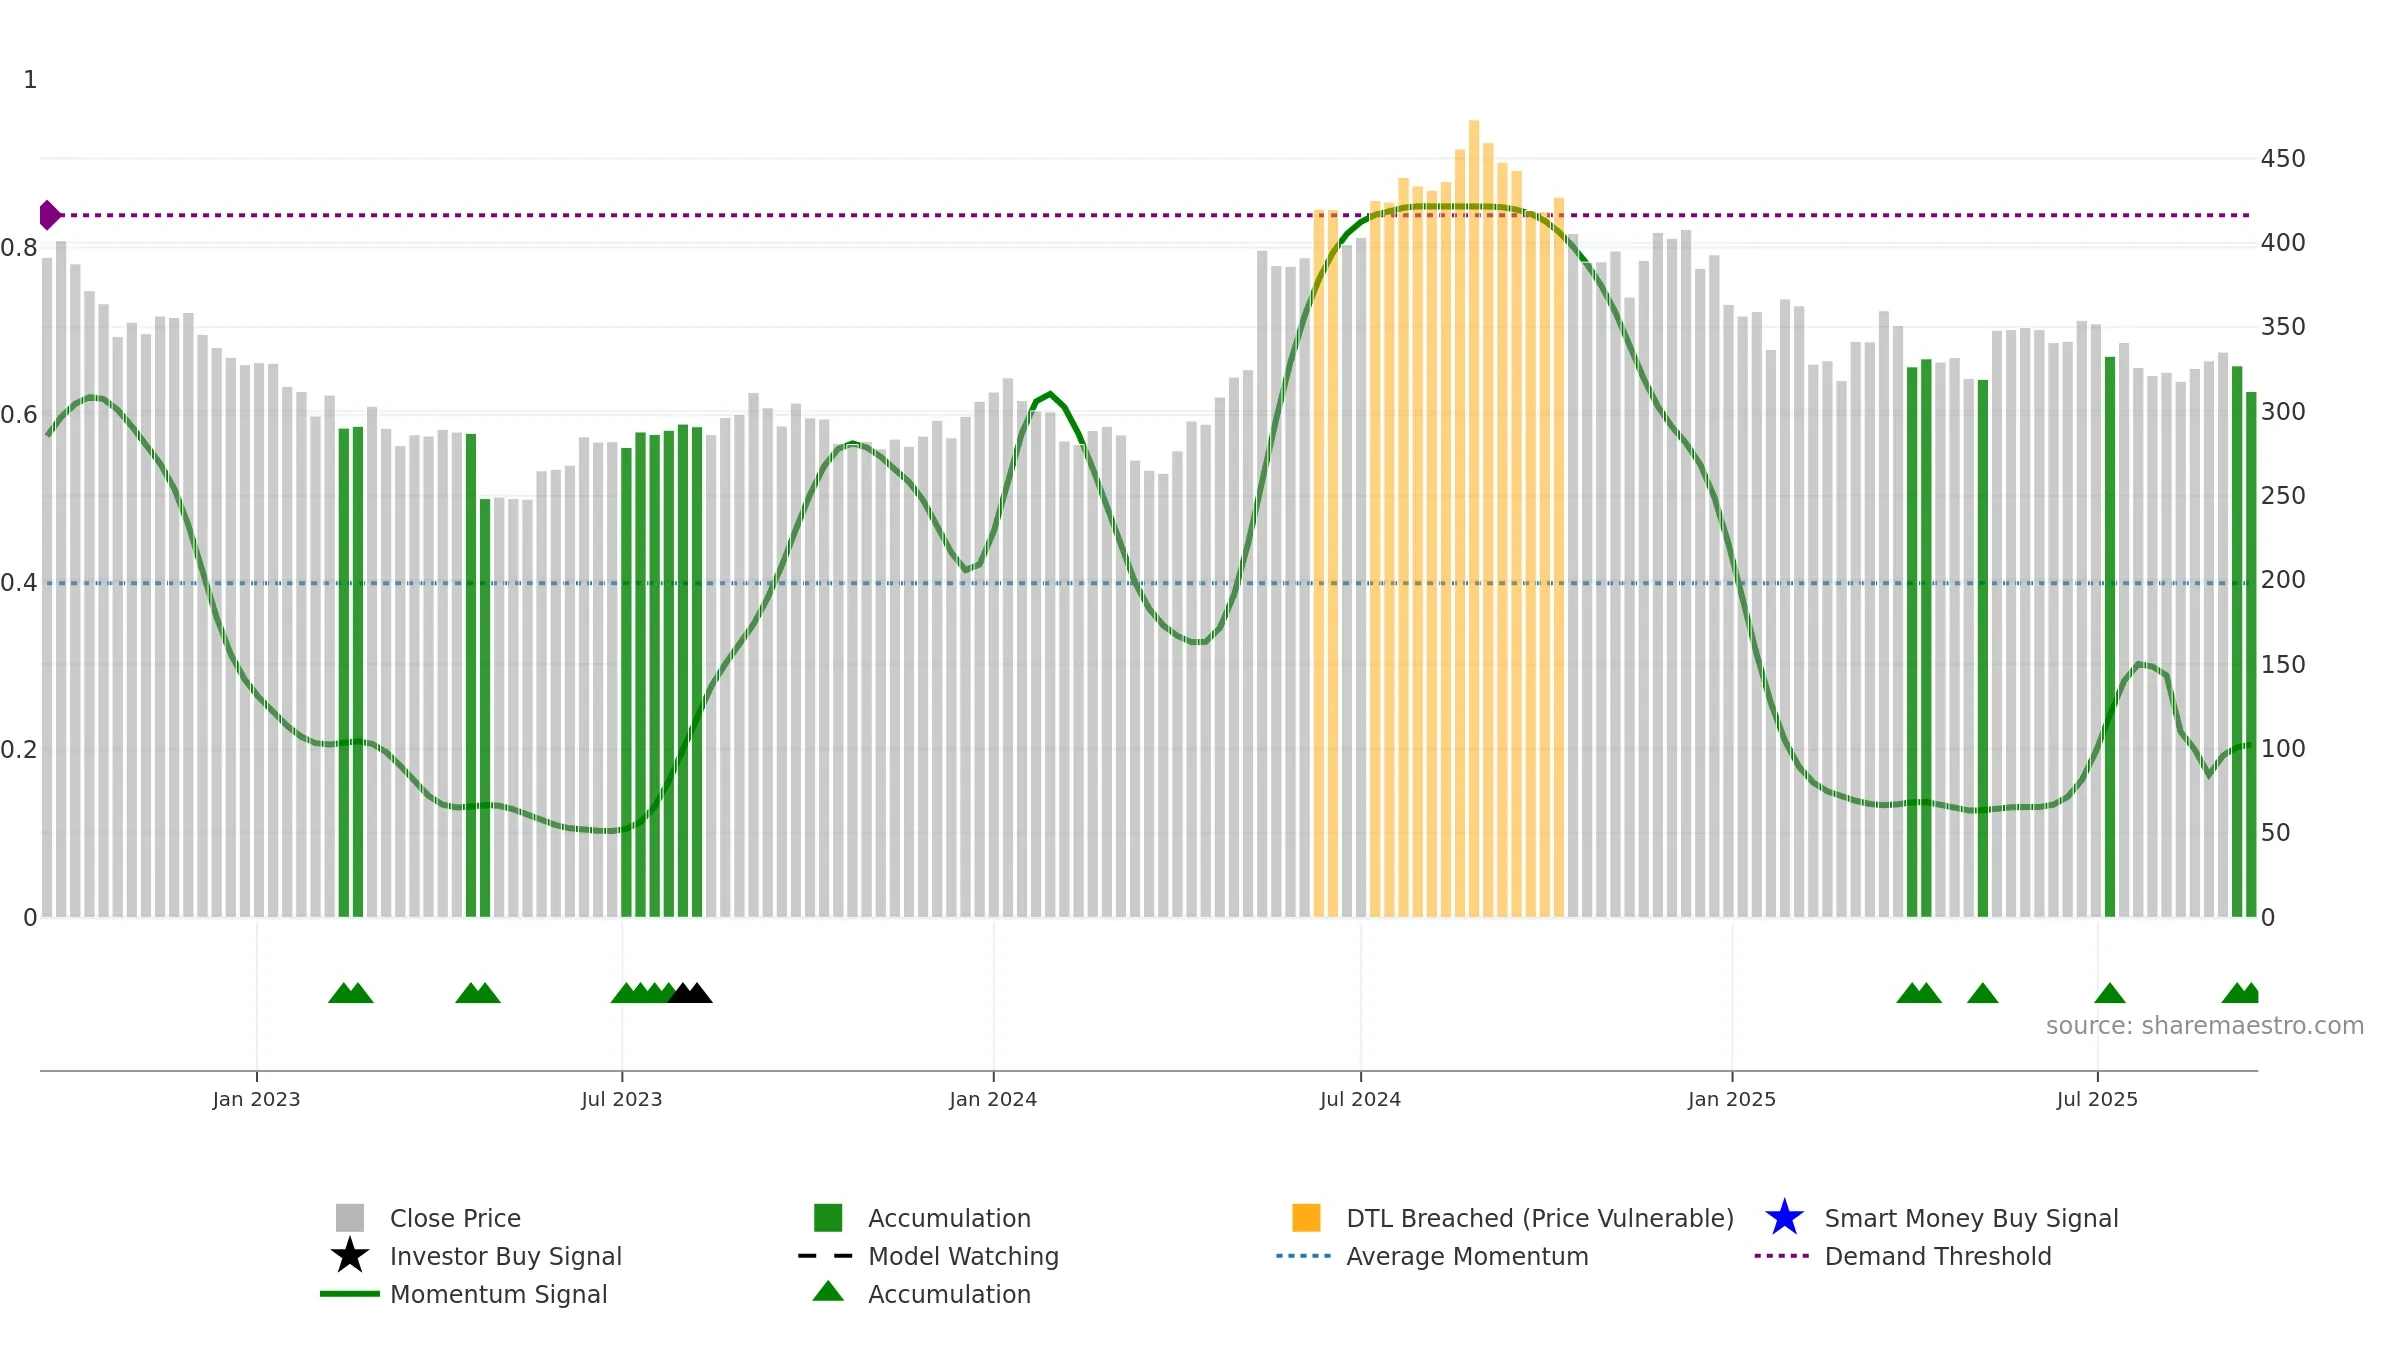This screenshot has width=2400, height=1350.
Task: Click the 150 price axis value
Action: coord(2283,665)
